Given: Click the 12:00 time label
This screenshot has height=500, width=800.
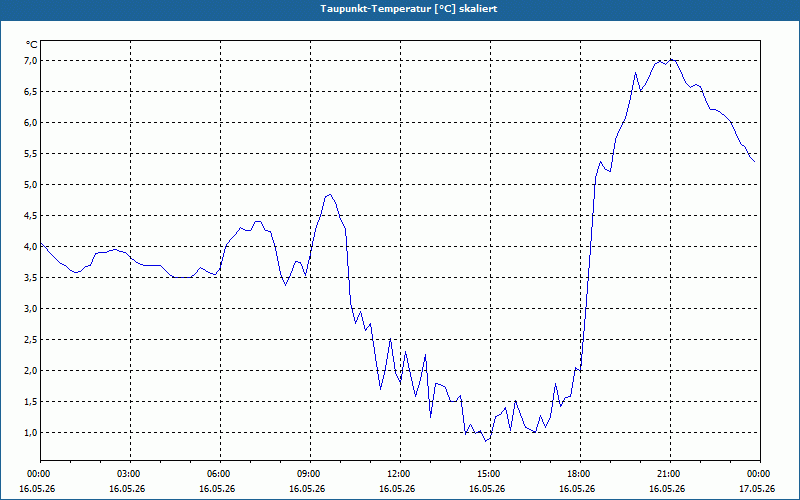Looking at the screenshot, I should click(x=400, y=474).
